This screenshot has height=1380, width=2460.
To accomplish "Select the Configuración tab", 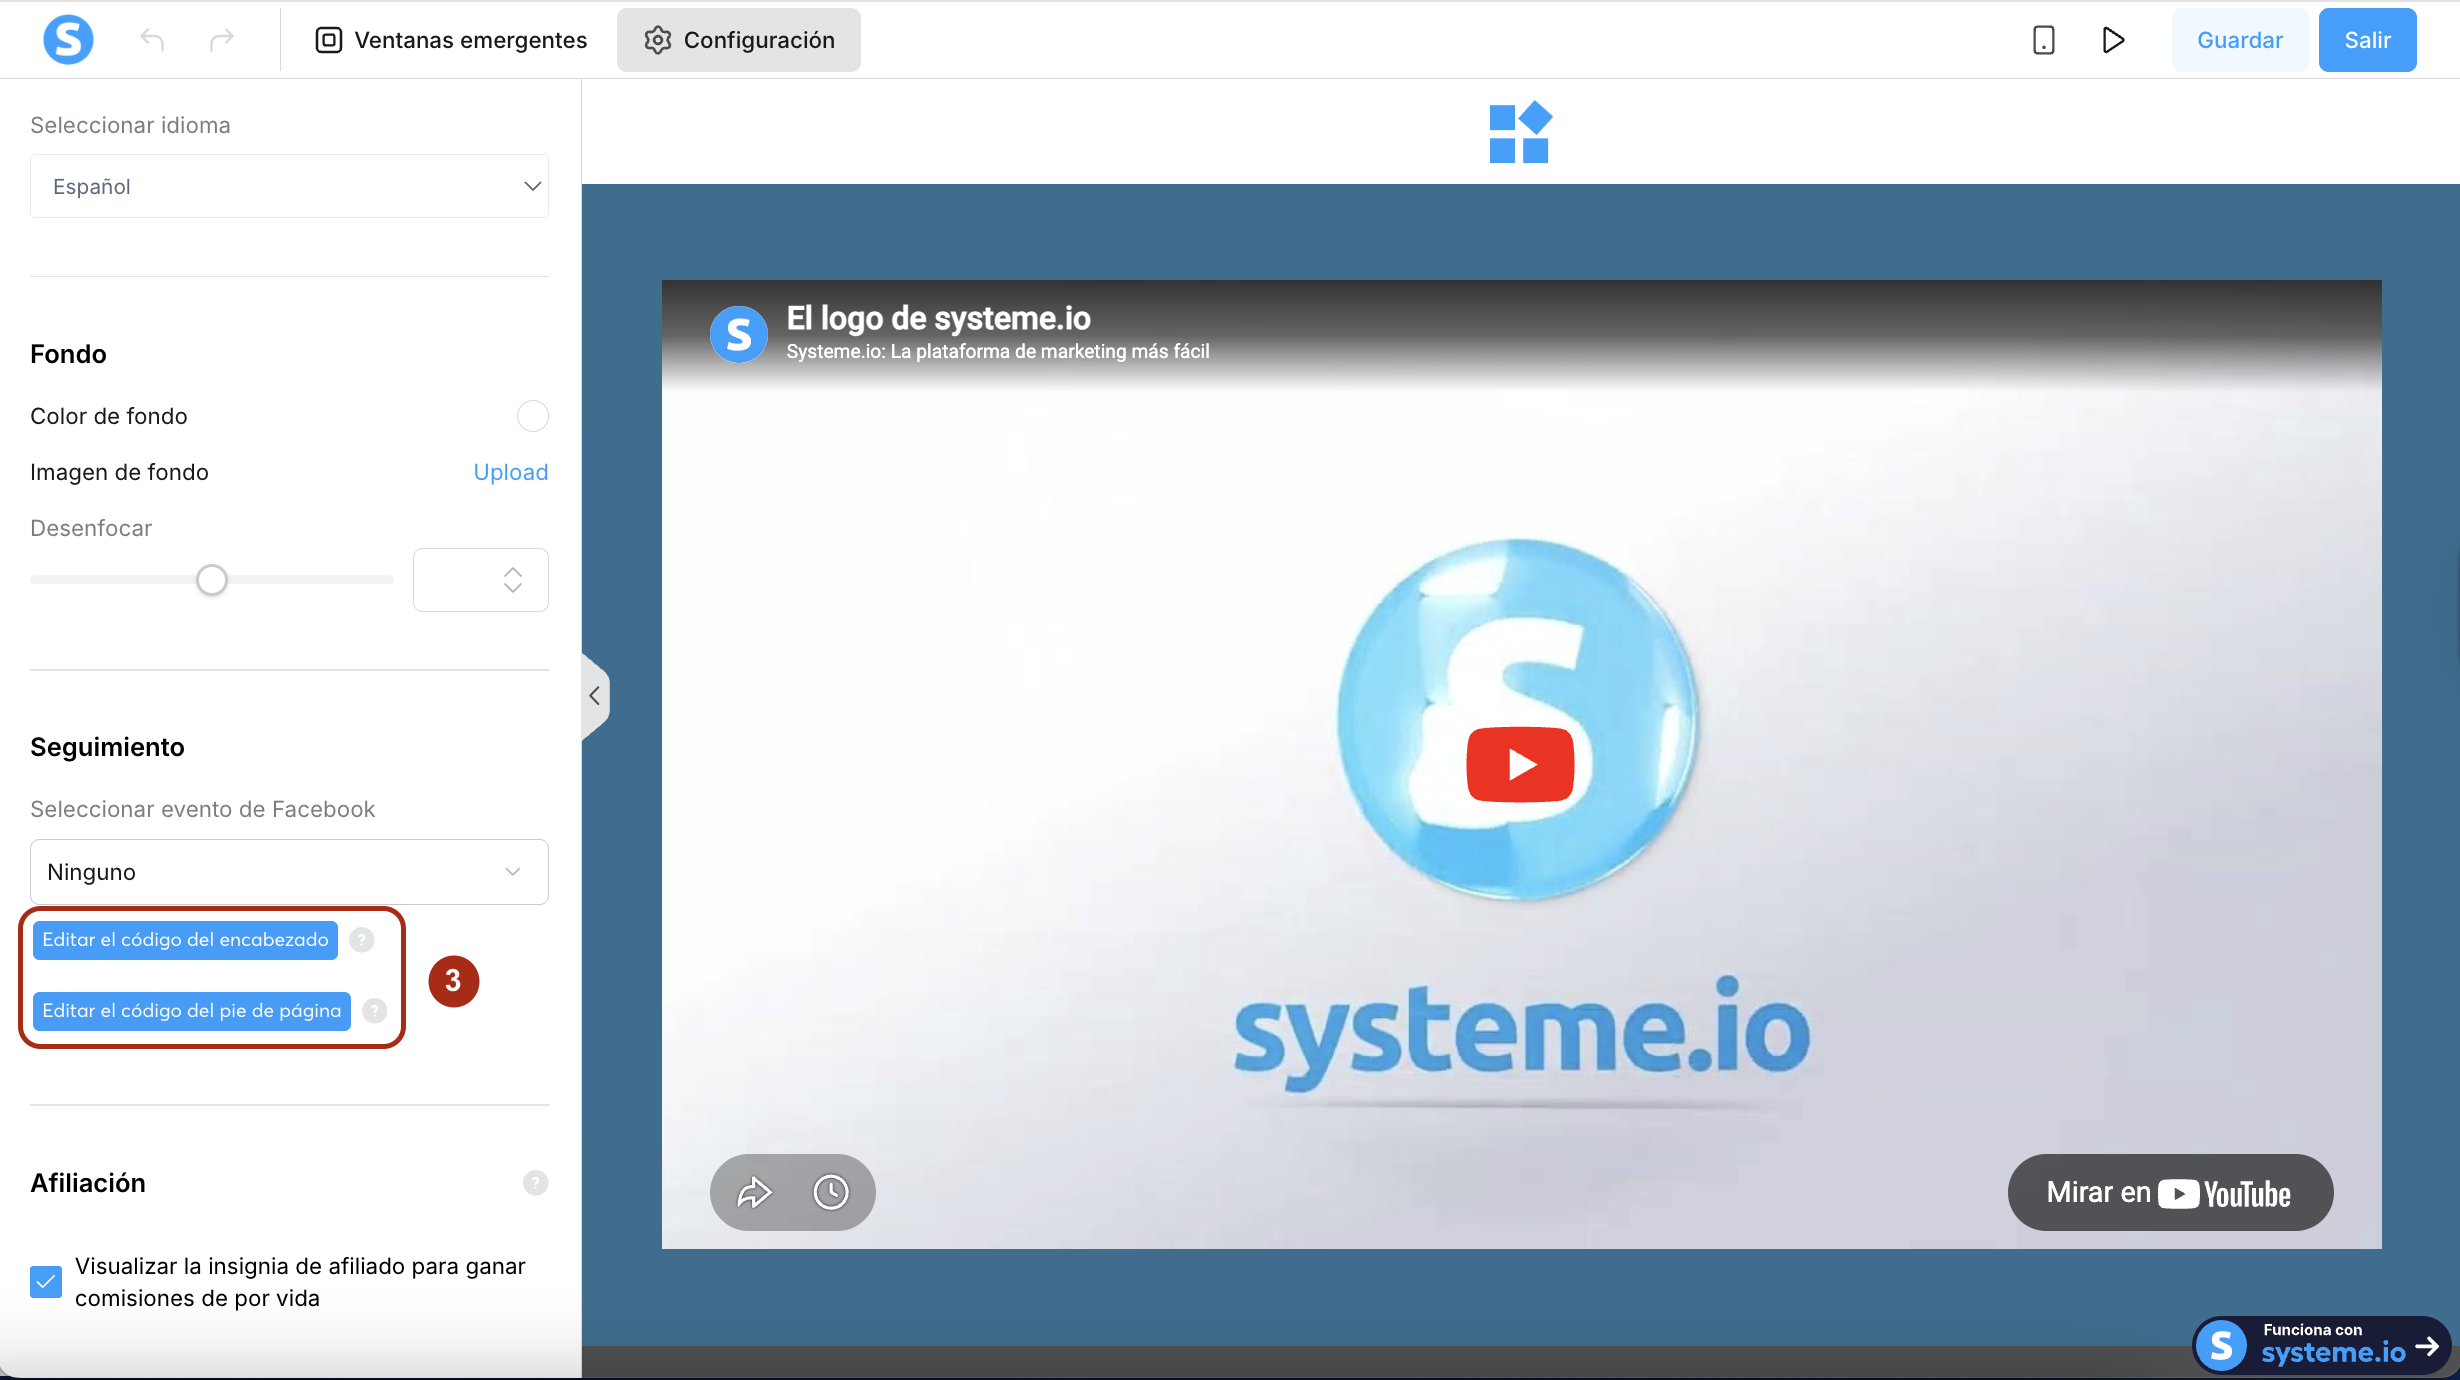I will [739, 40].
